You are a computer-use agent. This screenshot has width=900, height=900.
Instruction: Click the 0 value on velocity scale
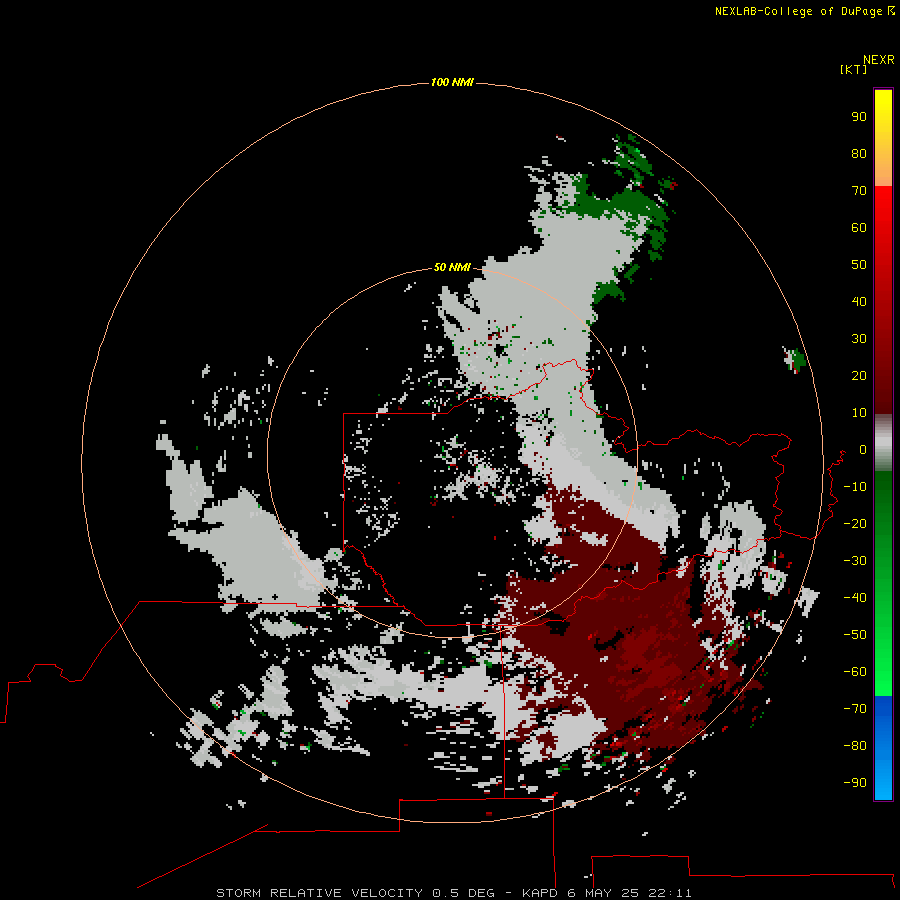point(863,449)
